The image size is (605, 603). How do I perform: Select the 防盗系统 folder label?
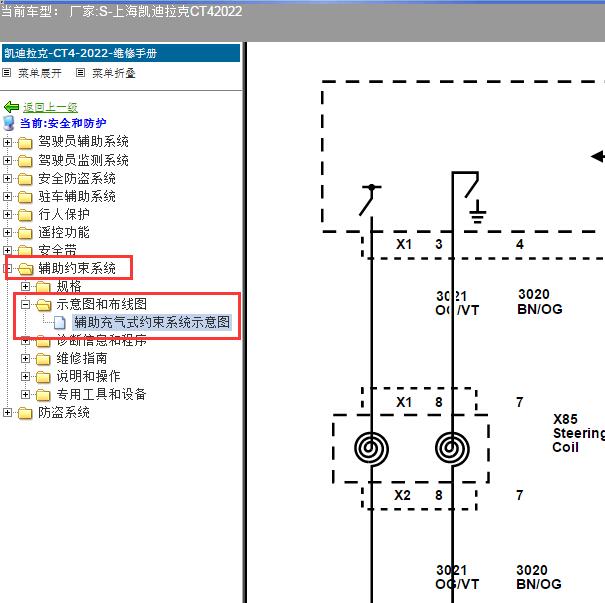pos(64,412)
